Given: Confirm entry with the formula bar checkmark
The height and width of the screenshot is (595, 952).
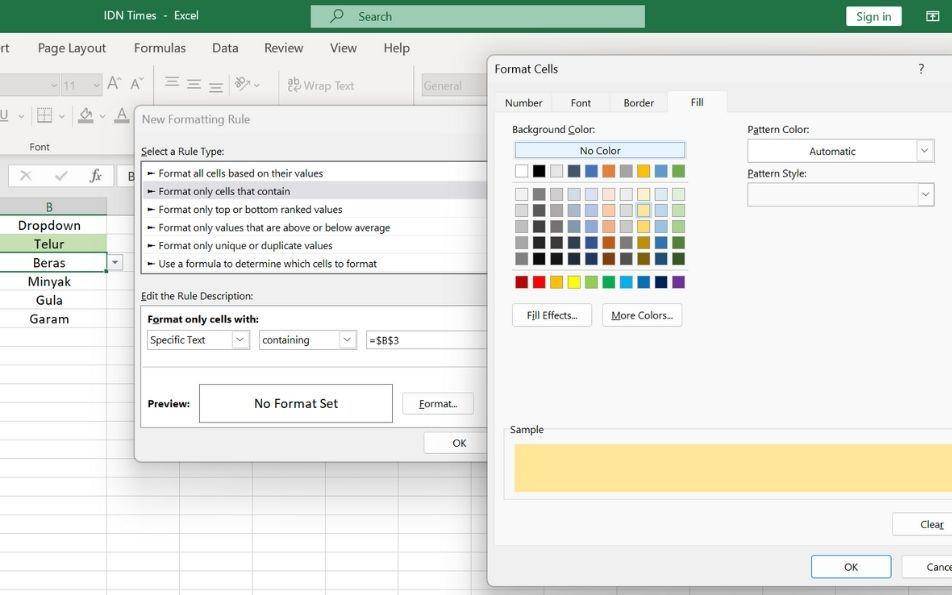Looking at the screenshot, I should click(x=61, y=176).
